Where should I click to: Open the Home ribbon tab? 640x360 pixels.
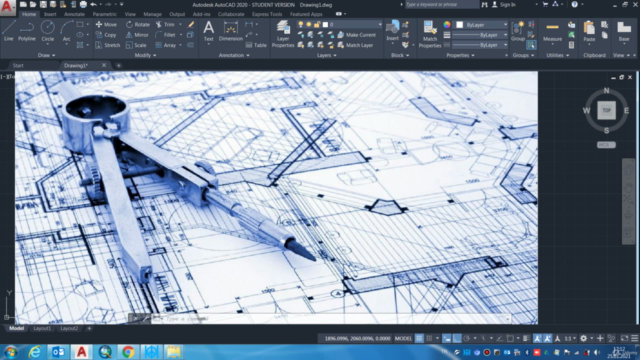[x=29, y=14]
